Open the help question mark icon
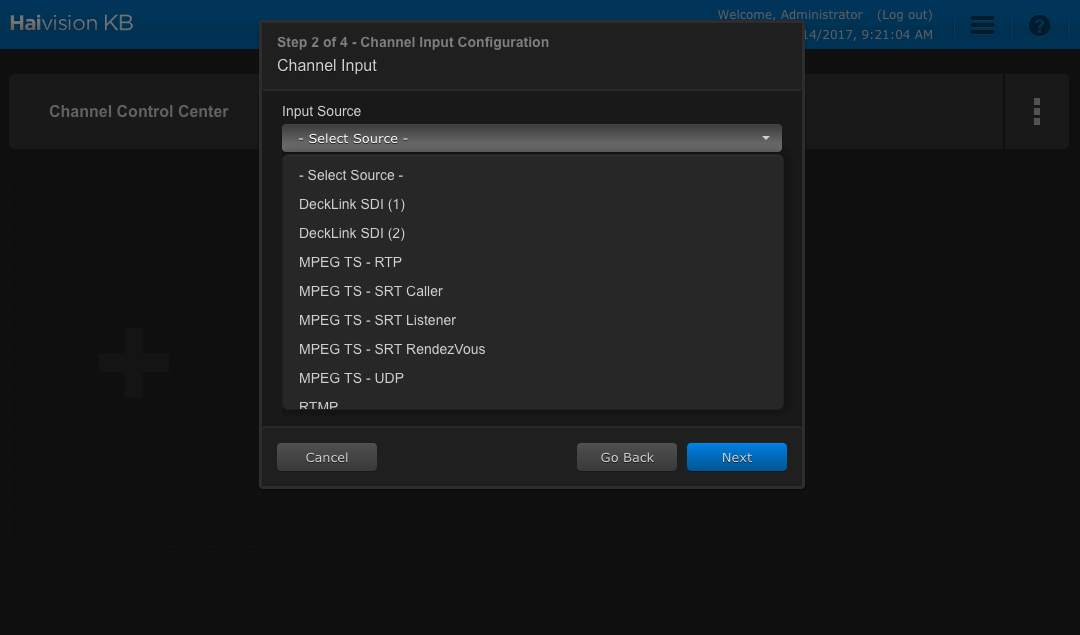The height and width of the screenshot is (635, 1080). click(1039, 25)
